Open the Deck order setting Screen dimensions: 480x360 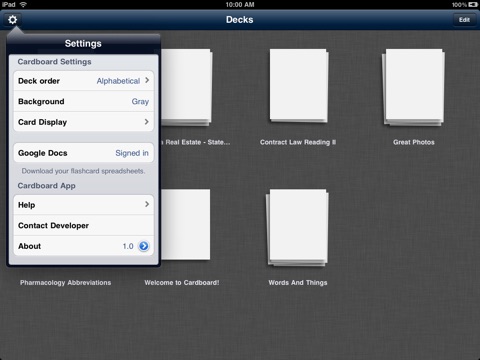click(84, 81)
